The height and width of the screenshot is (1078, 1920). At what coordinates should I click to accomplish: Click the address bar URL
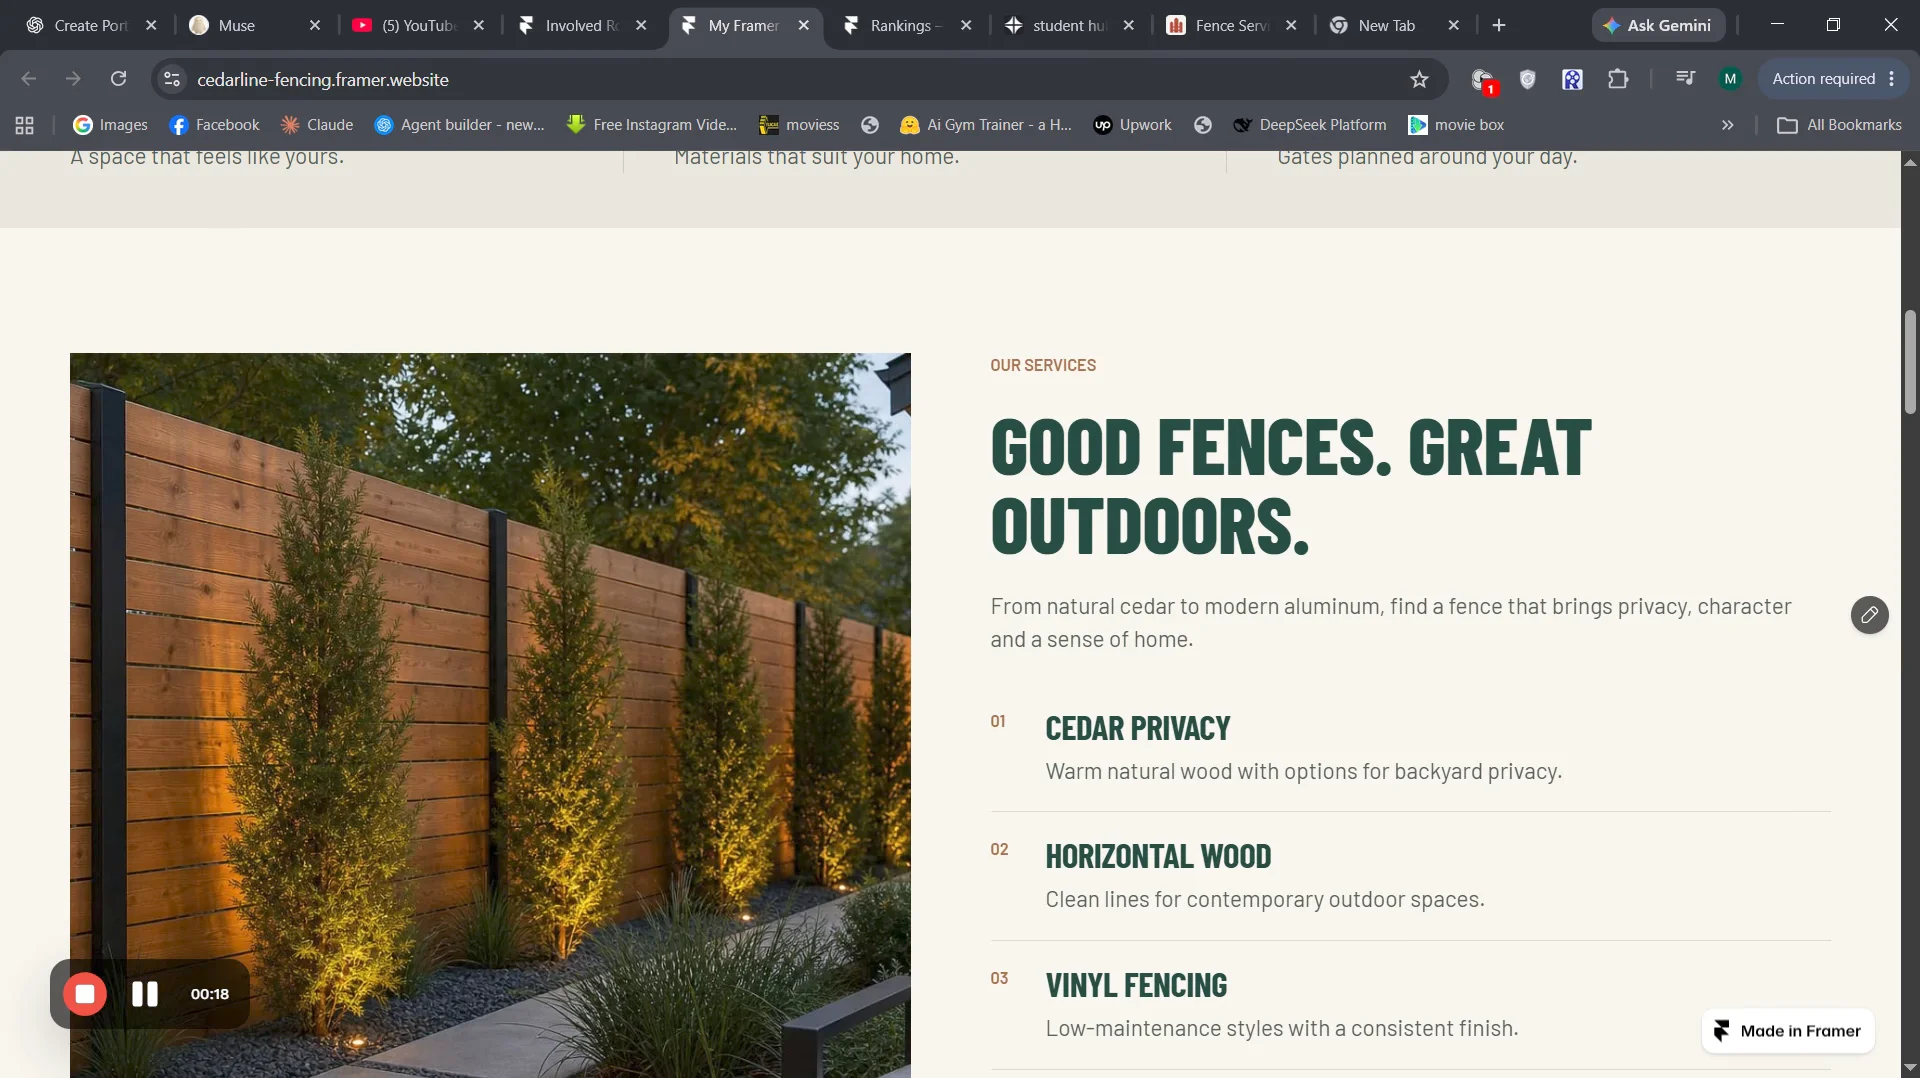323,79
